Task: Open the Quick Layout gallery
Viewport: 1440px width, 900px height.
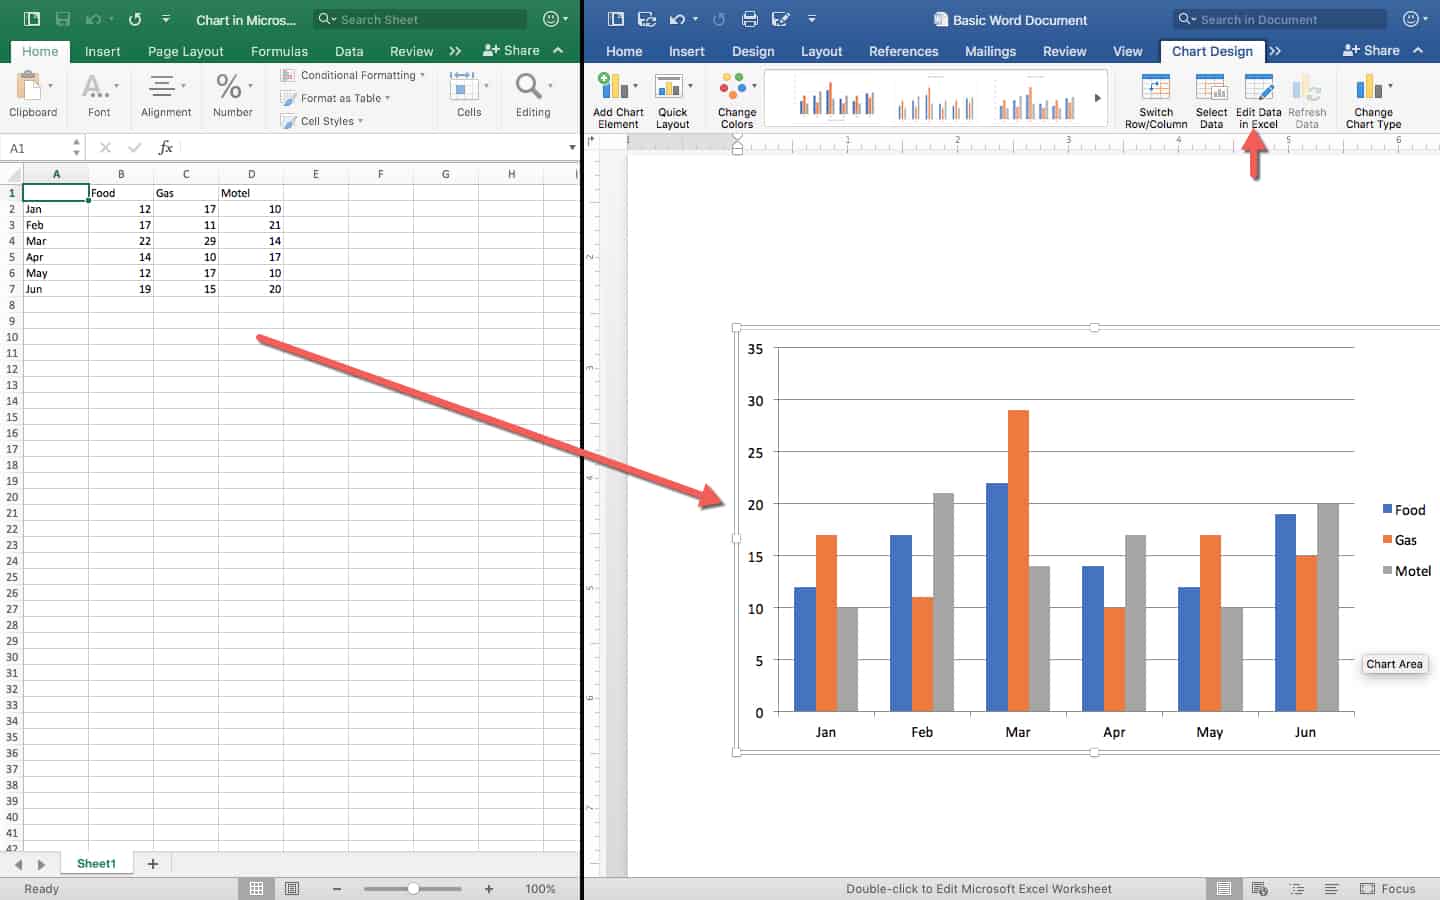Action: click(x=670, y=88)
